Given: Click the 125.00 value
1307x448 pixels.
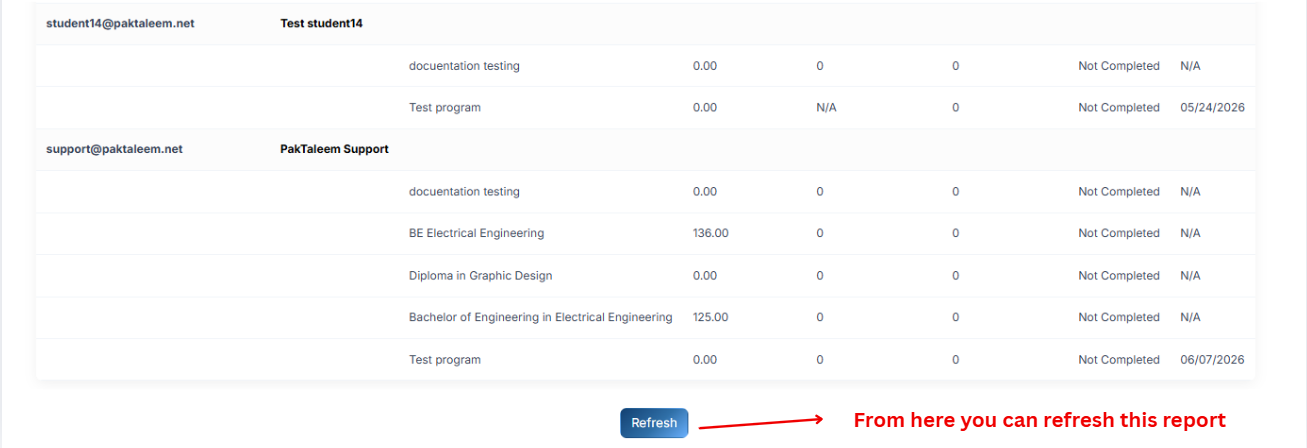Looking at the screenshot, I should (710, 317).
